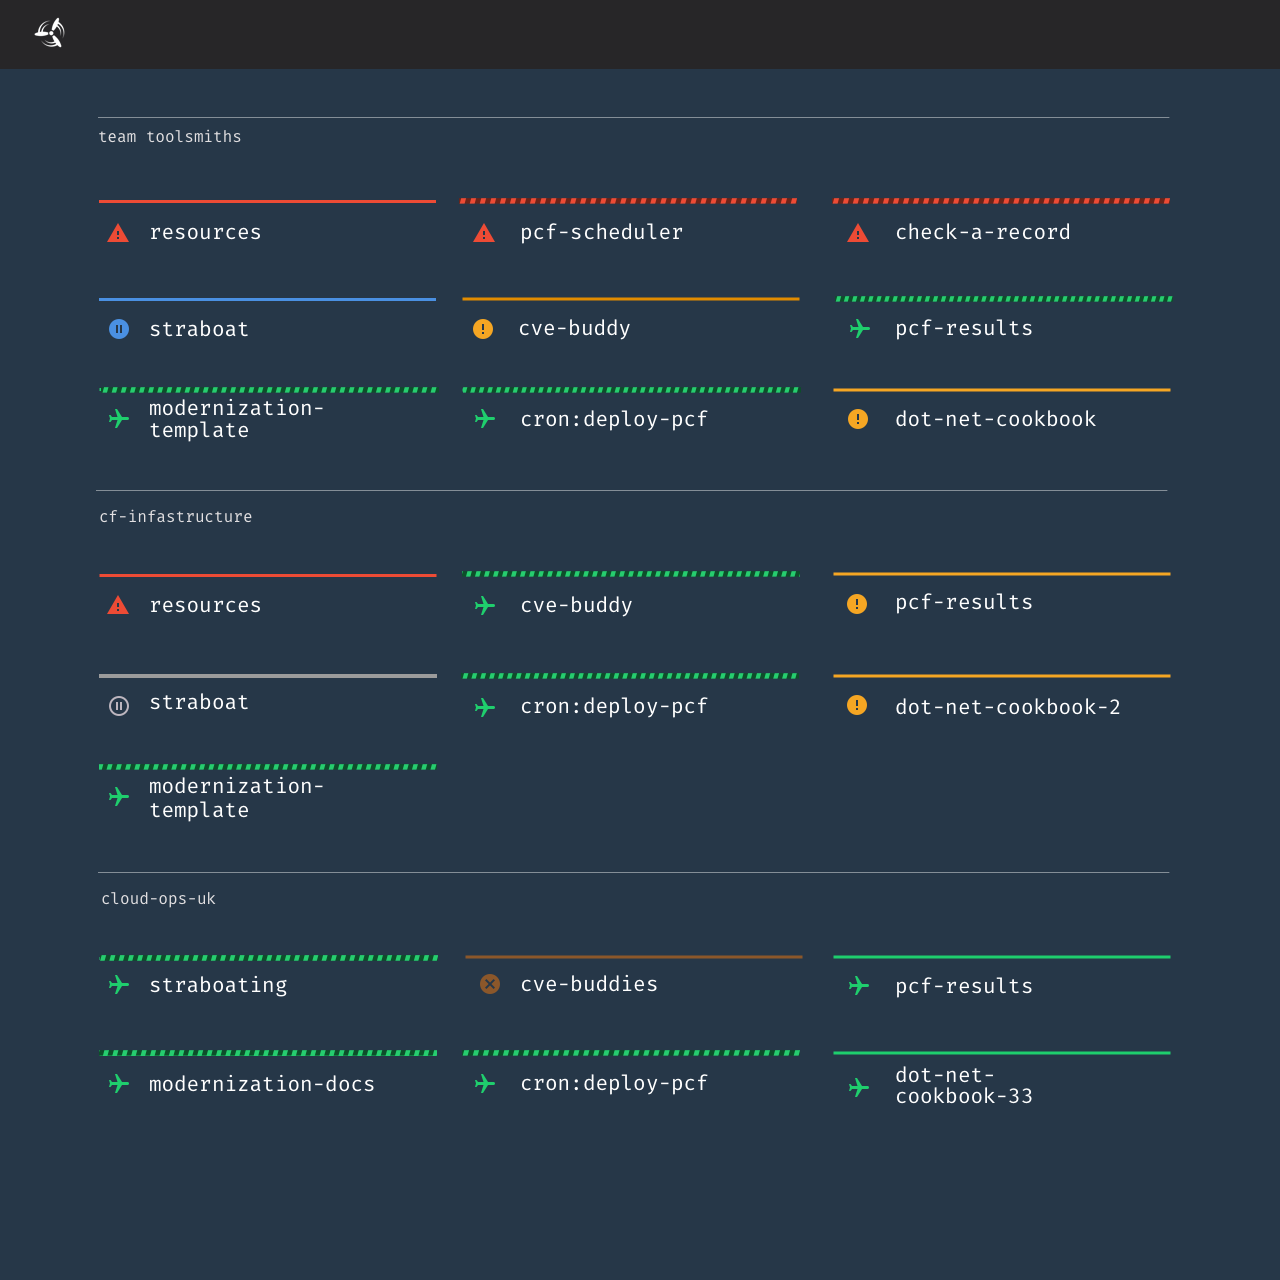
Task: Open the pcf-scheduler pipeline
Action: (x=602, y=232)
